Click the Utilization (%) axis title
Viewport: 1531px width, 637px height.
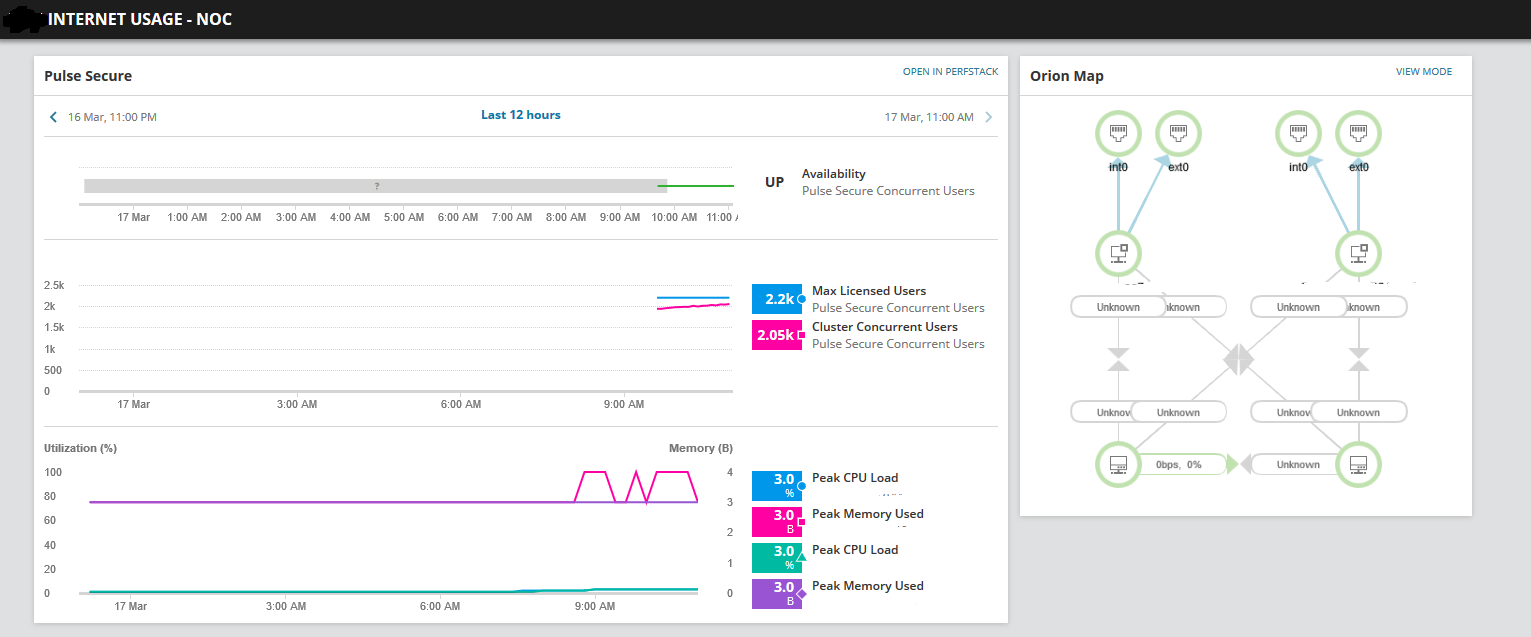click(81, 448)
